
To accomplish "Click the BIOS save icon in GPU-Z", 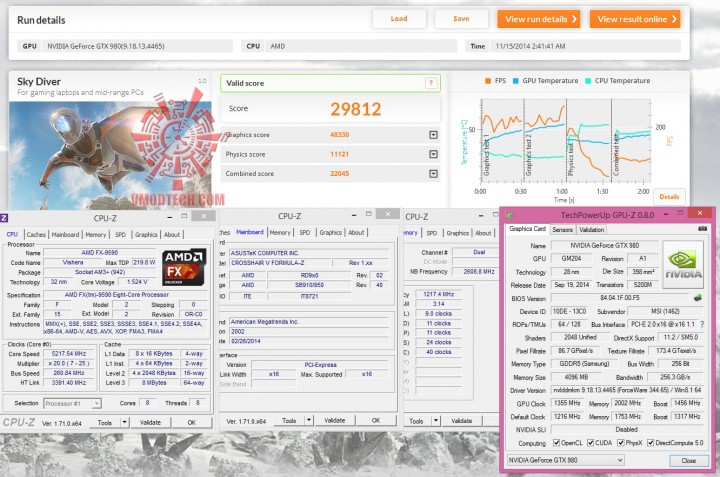I will 698,298.
